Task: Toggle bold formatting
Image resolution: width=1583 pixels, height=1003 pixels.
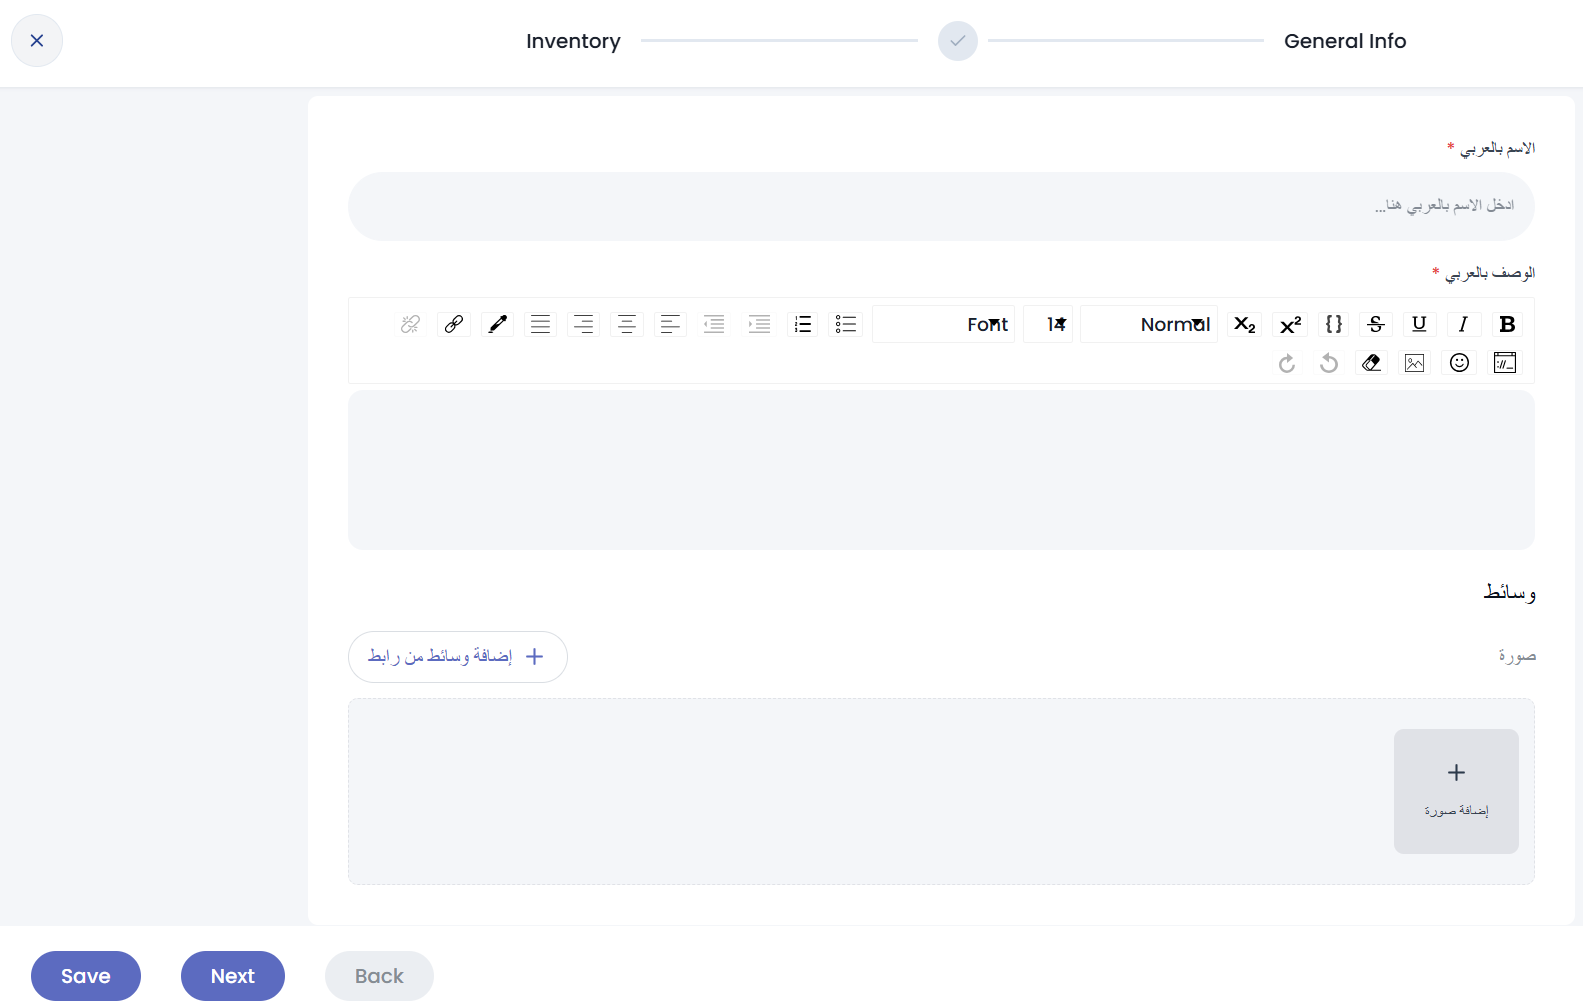Action: point(1507,324)
